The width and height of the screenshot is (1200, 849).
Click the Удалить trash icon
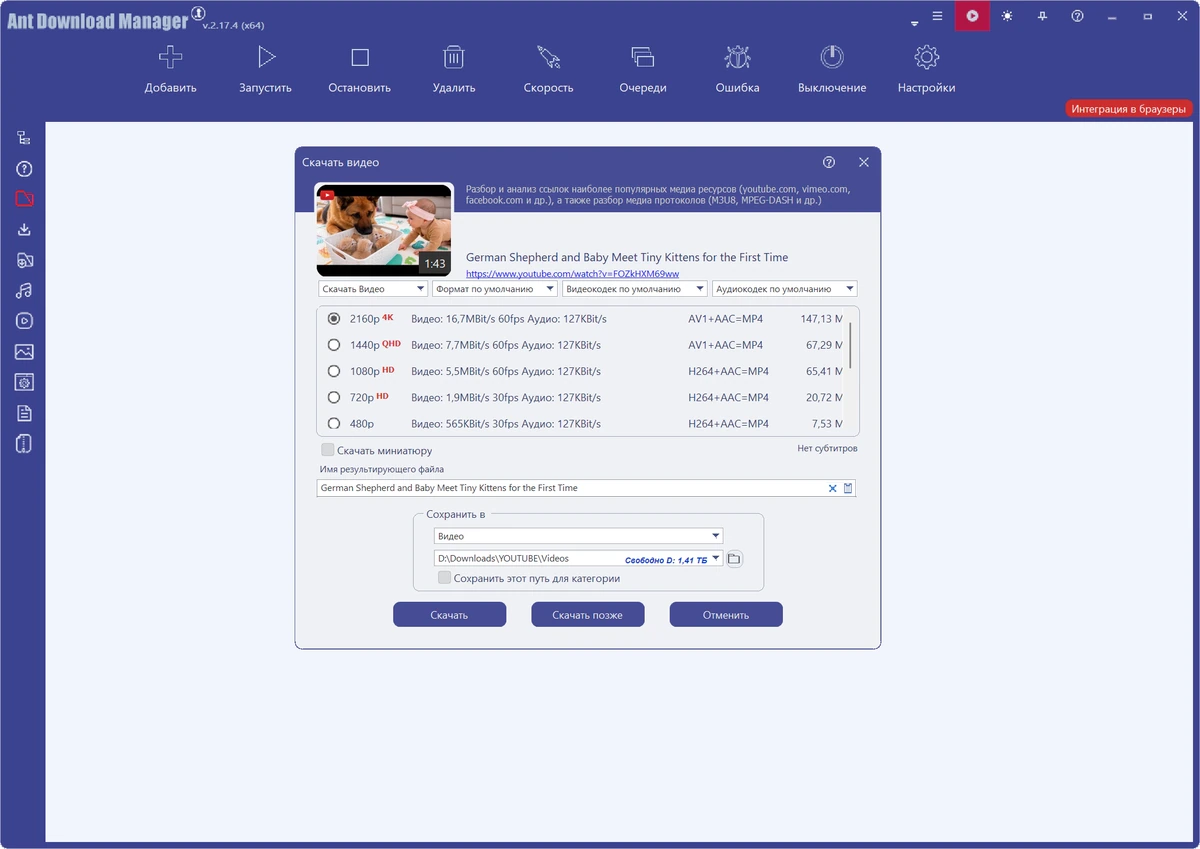tap(454, 57)
